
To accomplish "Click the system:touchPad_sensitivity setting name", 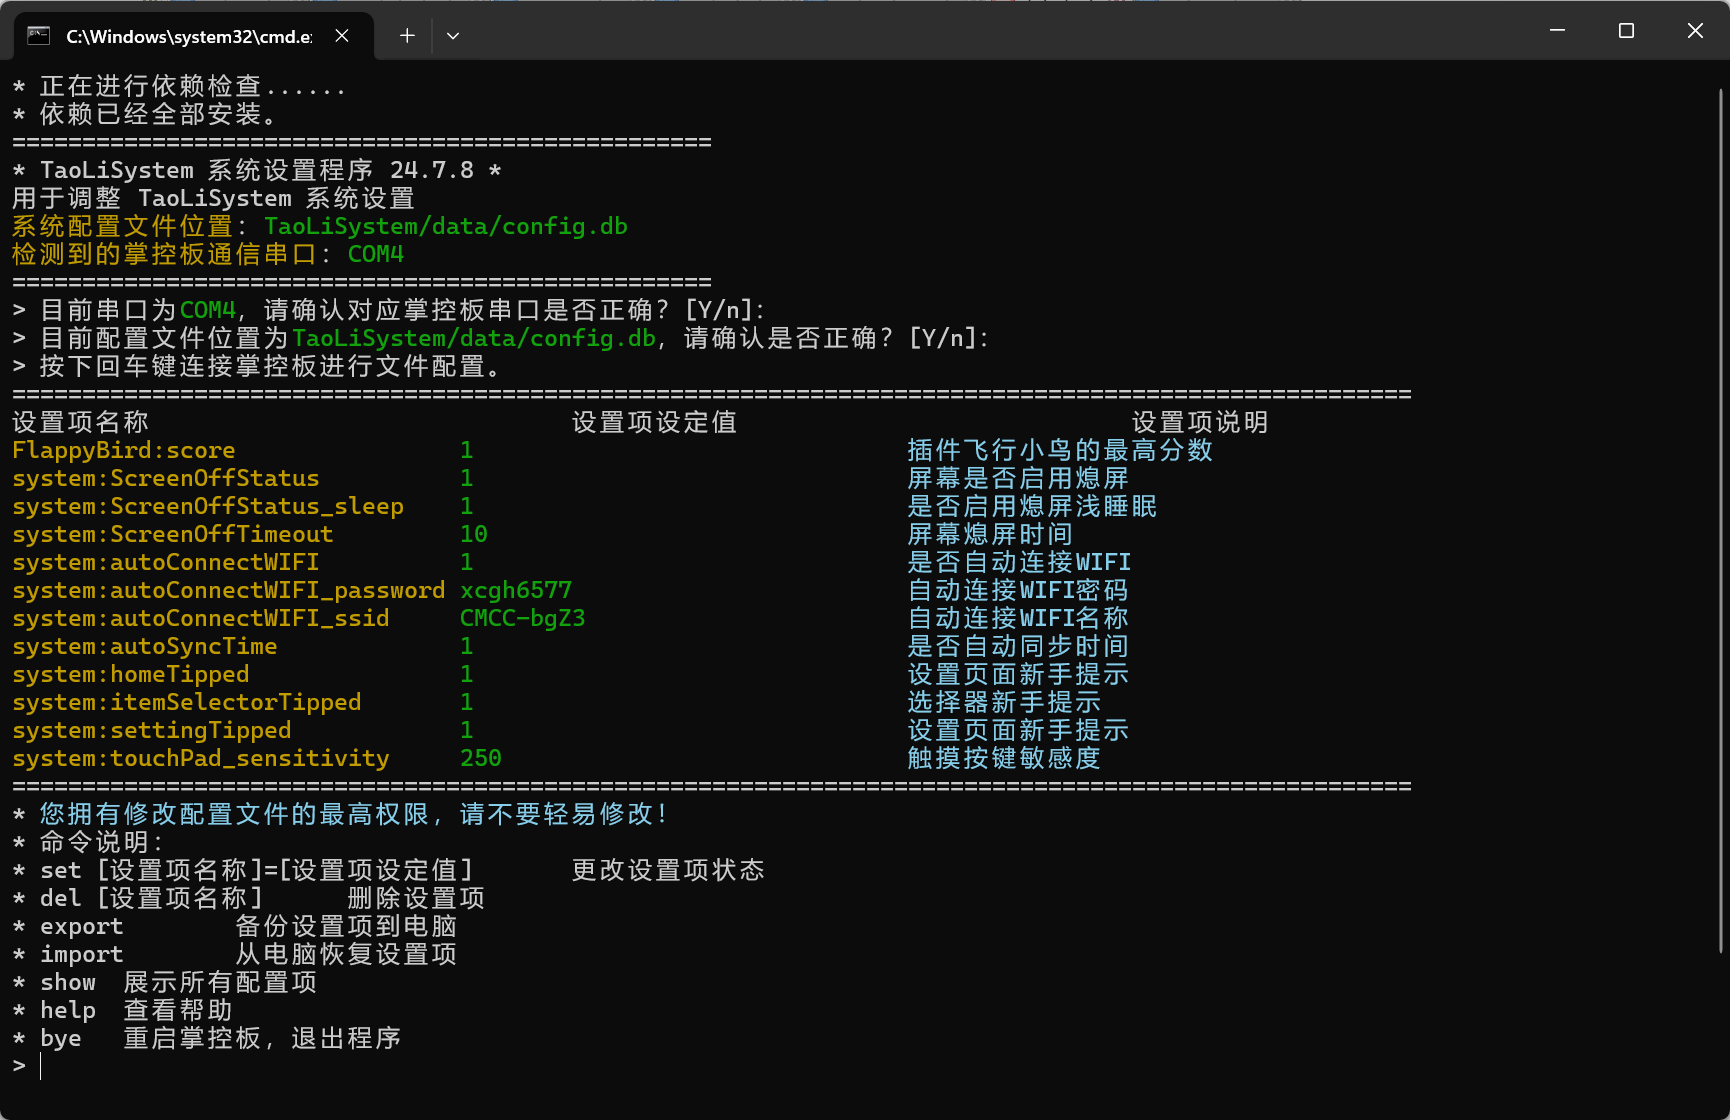I will coord(201,758).
